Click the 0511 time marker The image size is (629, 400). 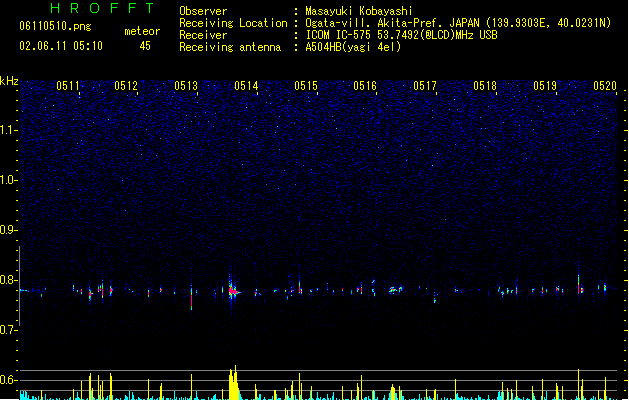[68, 86]
